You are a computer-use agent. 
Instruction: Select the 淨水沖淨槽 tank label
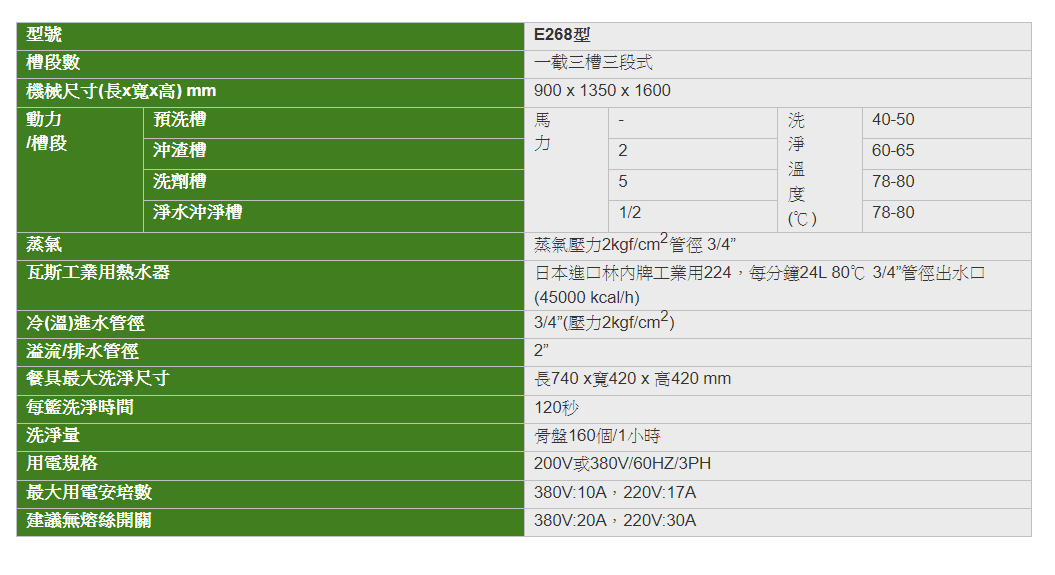click(x=197, y=213)
